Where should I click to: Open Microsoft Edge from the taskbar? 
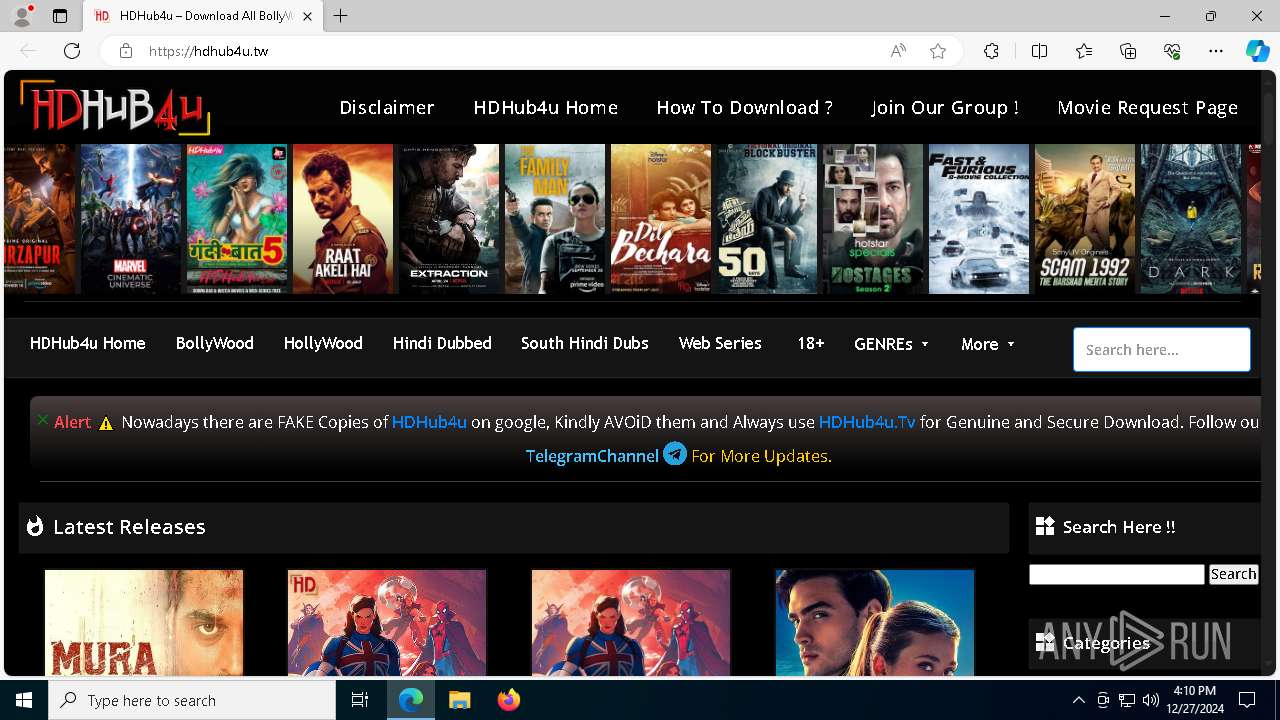click(411, 700)
